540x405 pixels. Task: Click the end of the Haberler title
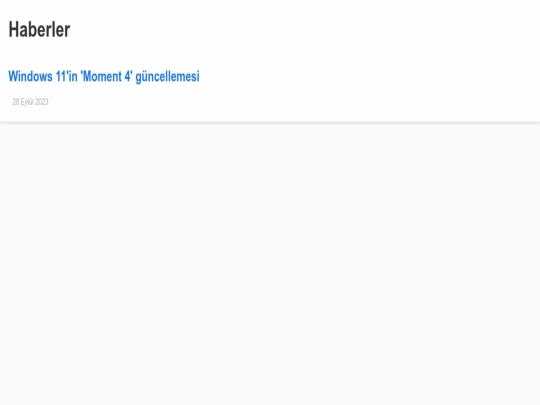[x=68, y=30]
